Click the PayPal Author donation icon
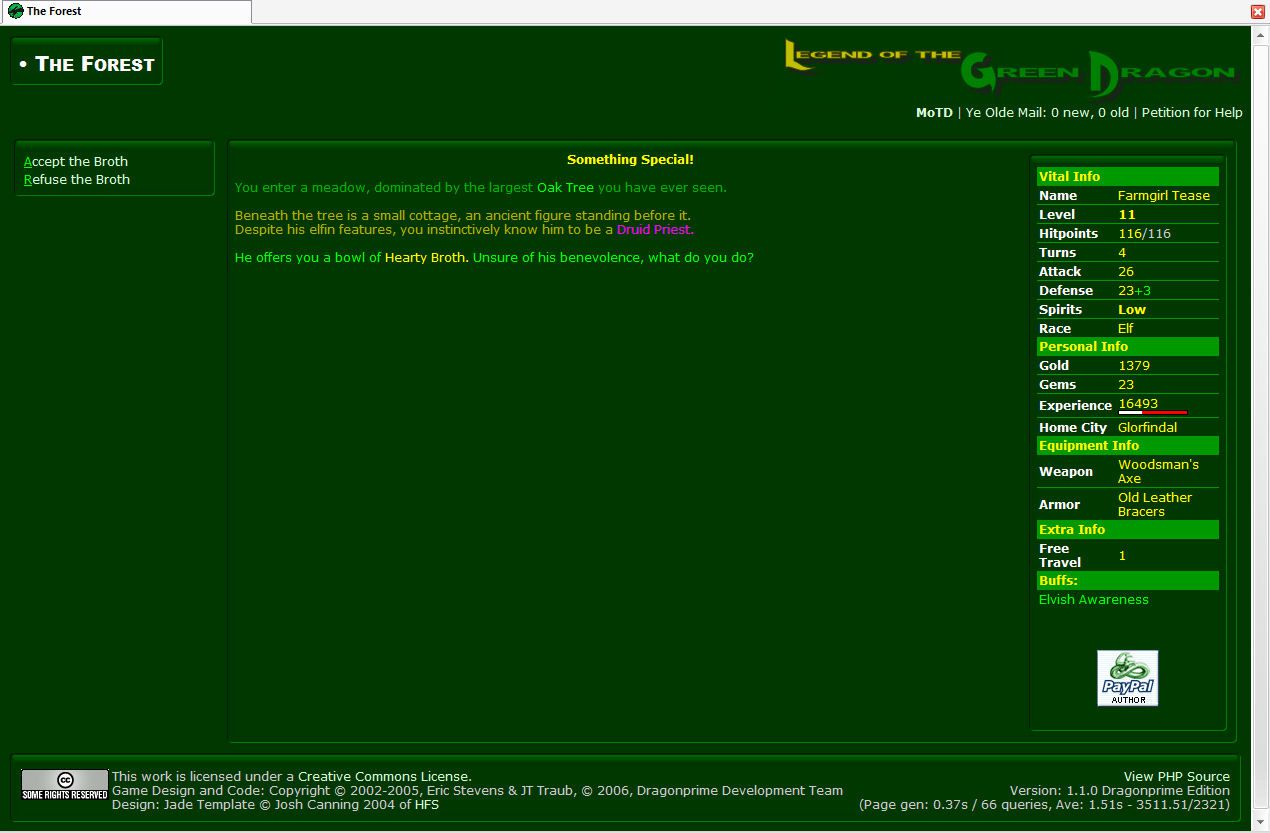This screenshot has height=833, width=1270. pos(1127,678)
